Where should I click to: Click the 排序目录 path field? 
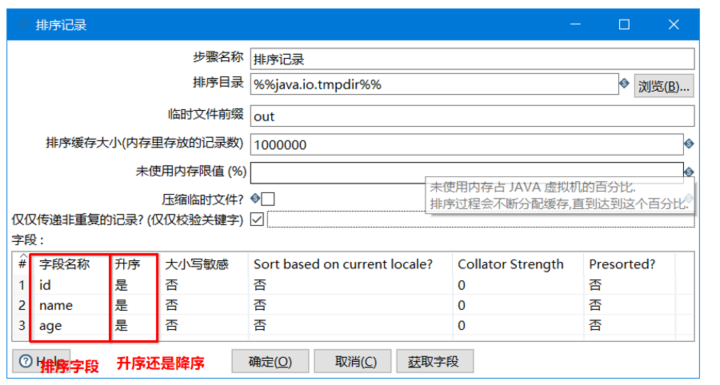[434, 84]
